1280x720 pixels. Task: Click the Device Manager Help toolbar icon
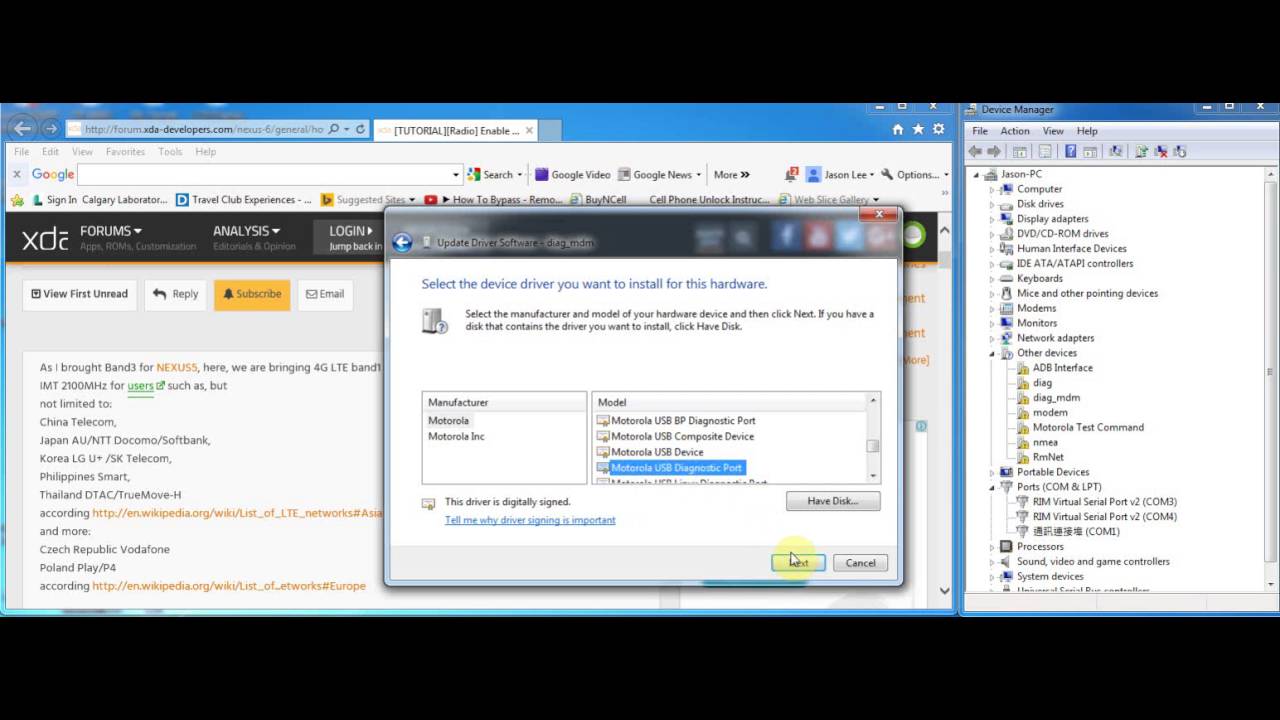pos(1070,152)
